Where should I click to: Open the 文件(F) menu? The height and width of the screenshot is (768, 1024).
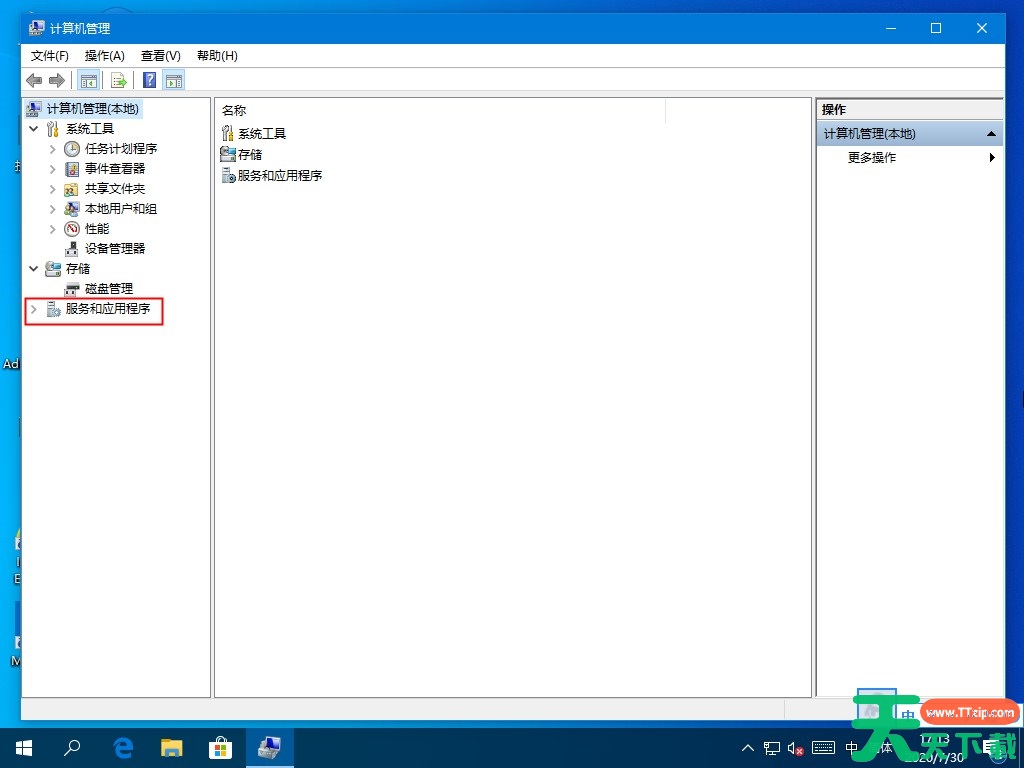[x=50, y=56]
